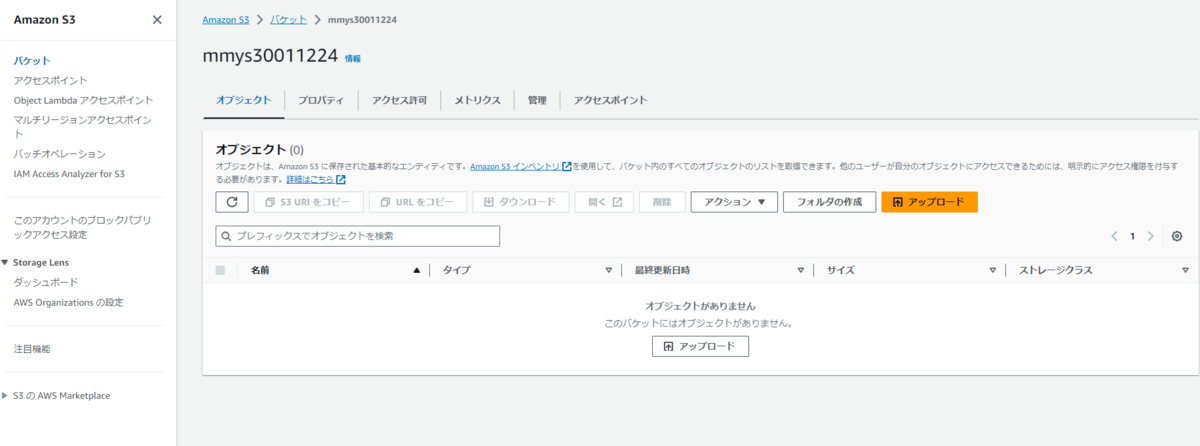This screenshot has height=446, width=1200.
Task: Focus the prefix object search field
Action: (358, 236)
